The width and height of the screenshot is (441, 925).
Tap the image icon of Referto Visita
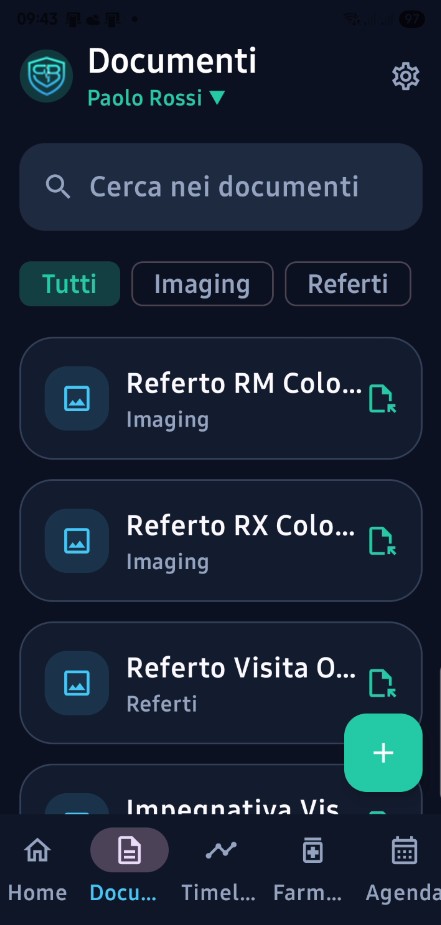point(77,683)
